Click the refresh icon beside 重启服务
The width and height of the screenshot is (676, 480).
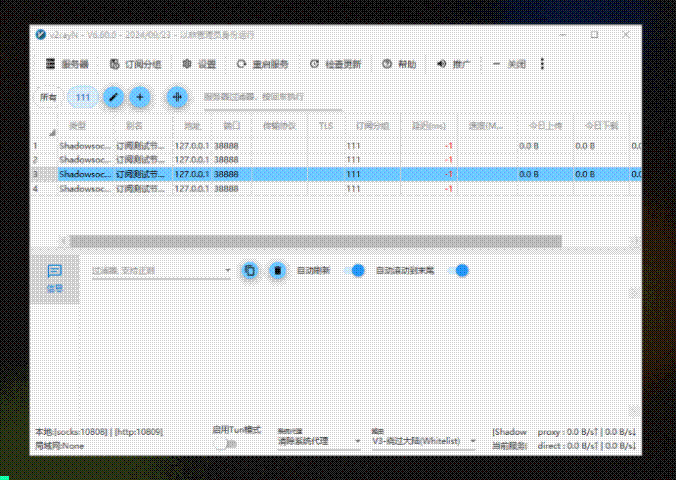coord(241,64)
